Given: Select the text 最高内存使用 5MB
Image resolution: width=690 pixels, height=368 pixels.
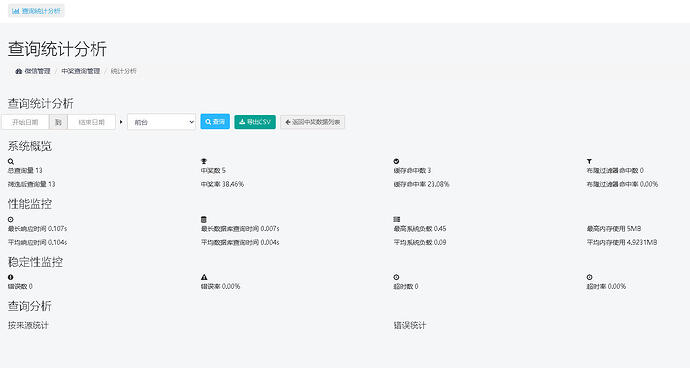Looking at the screenshot, I should (614, 228).
